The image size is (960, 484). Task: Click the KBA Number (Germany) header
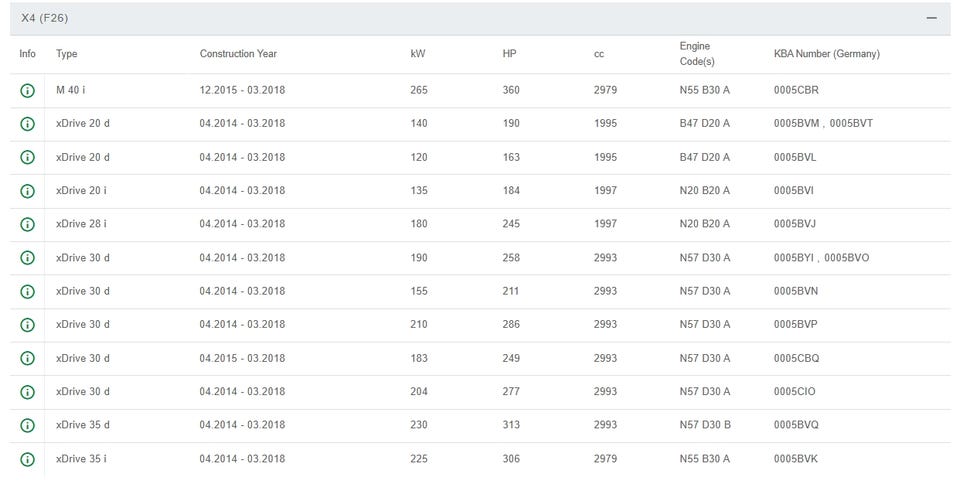point(827,54)
